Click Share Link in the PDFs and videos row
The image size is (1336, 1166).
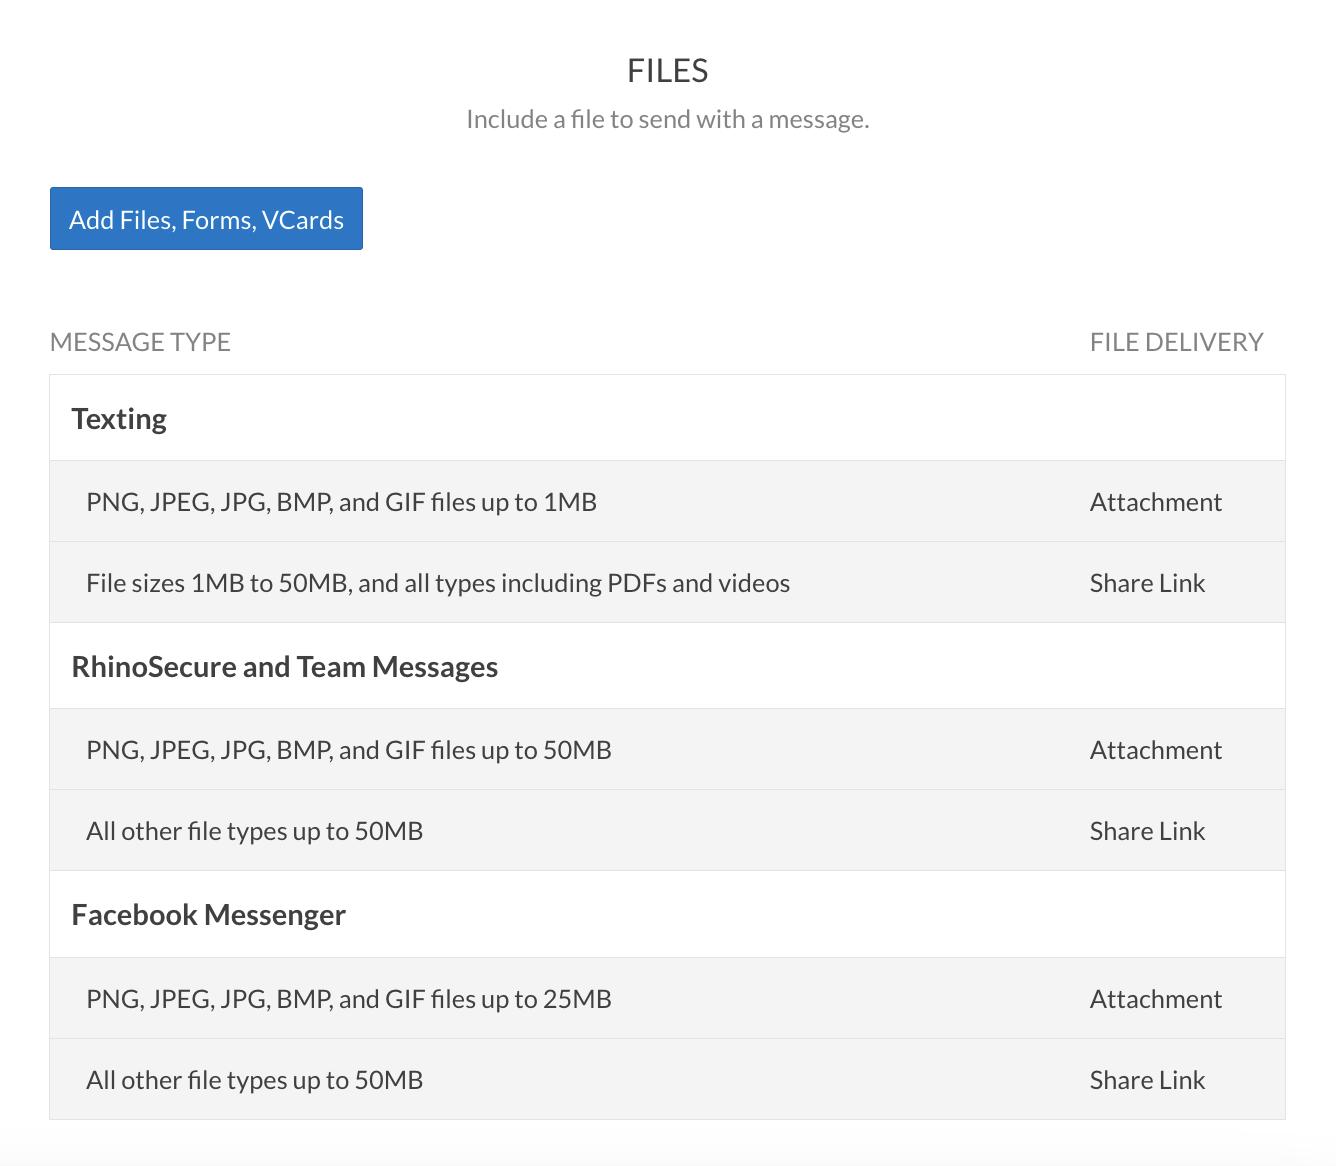pos(1147,583)
